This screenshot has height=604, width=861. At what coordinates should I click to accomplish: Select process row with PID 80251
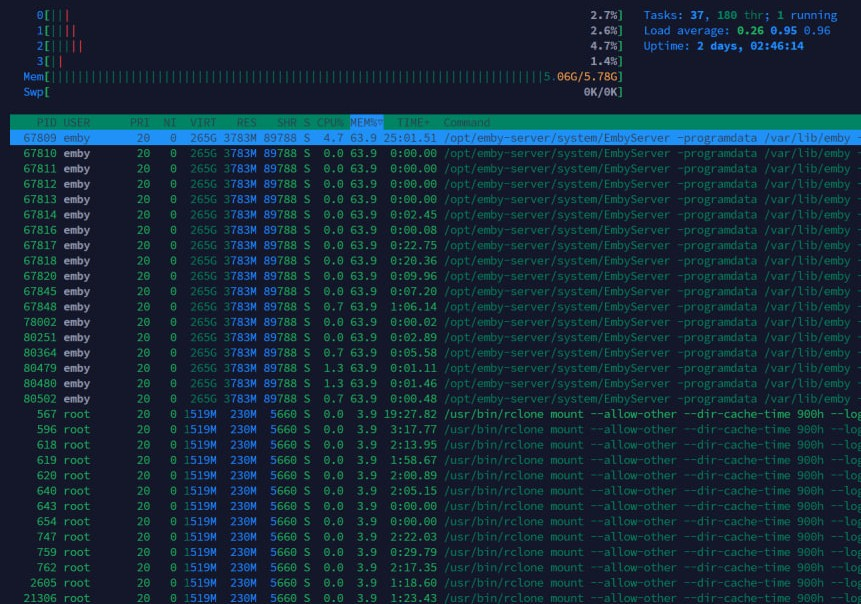(435, 338)
